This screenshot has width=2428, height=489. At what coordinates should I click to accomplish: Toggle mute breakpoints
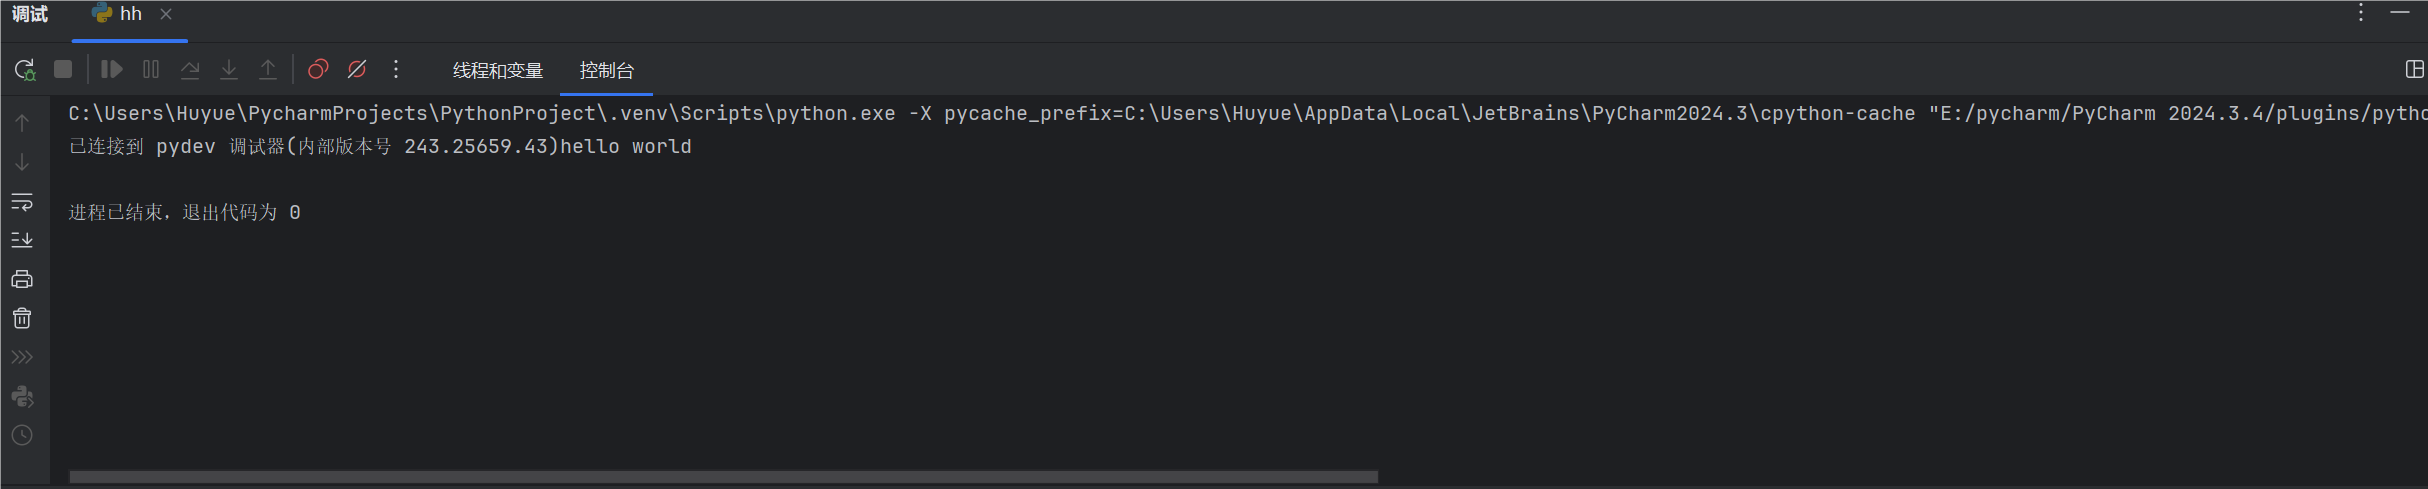click(357, 70)
